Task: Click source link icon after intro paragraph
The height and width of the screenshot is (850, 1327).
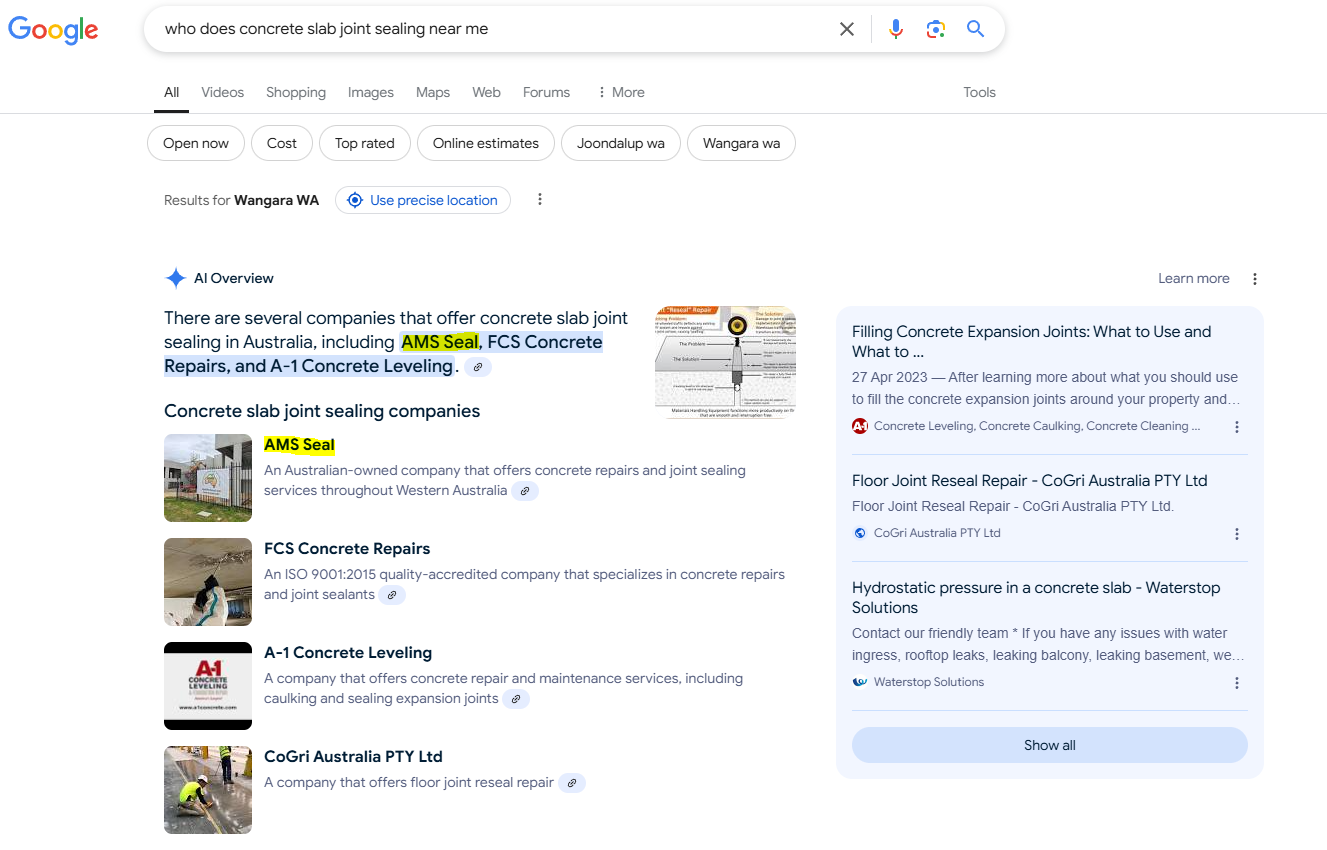Action: pos(478,367)
